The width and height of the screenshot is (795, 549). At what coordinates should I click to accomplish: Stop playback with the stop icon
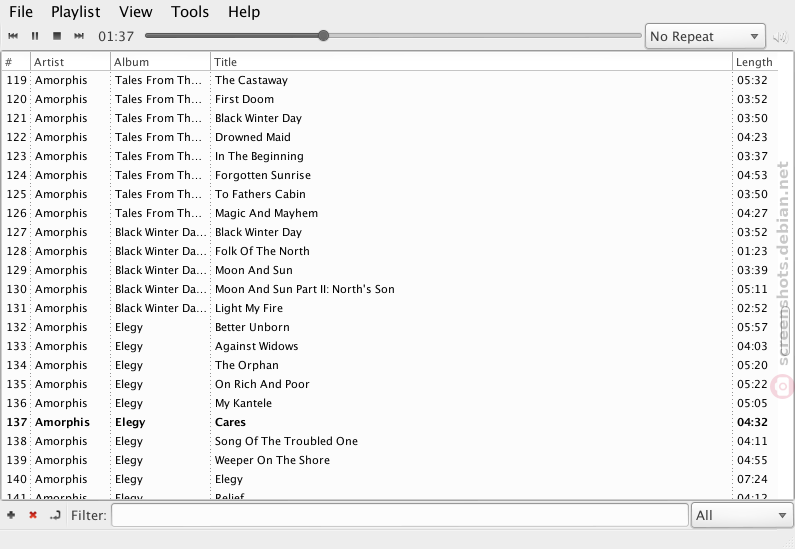pos(57,36)
